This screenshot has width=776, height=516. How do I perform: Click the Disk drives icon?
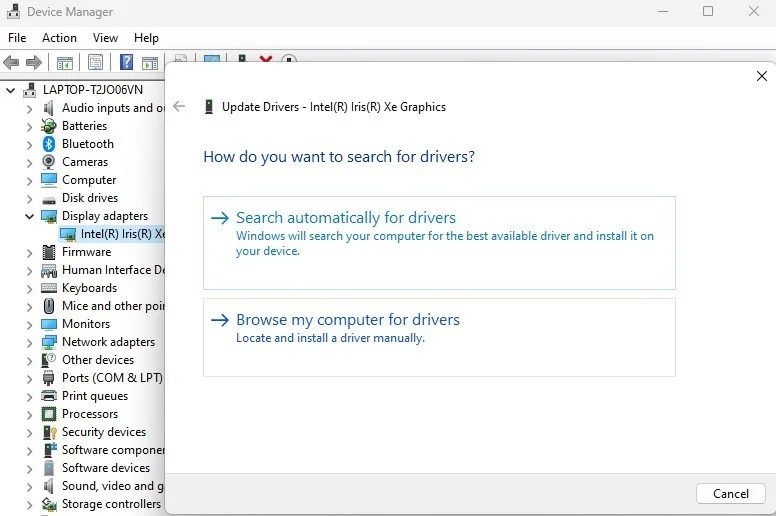click(48, 200)
